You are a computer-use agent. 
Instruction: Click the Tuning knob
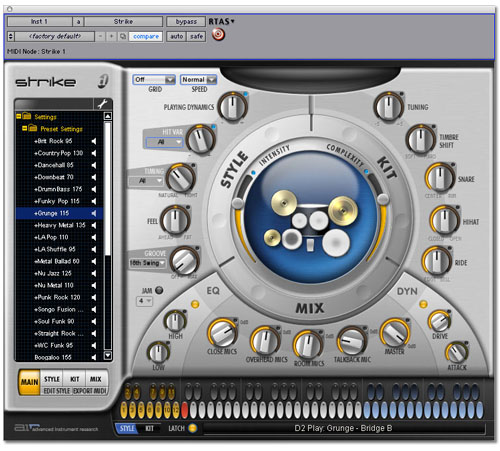coord(388,107)
